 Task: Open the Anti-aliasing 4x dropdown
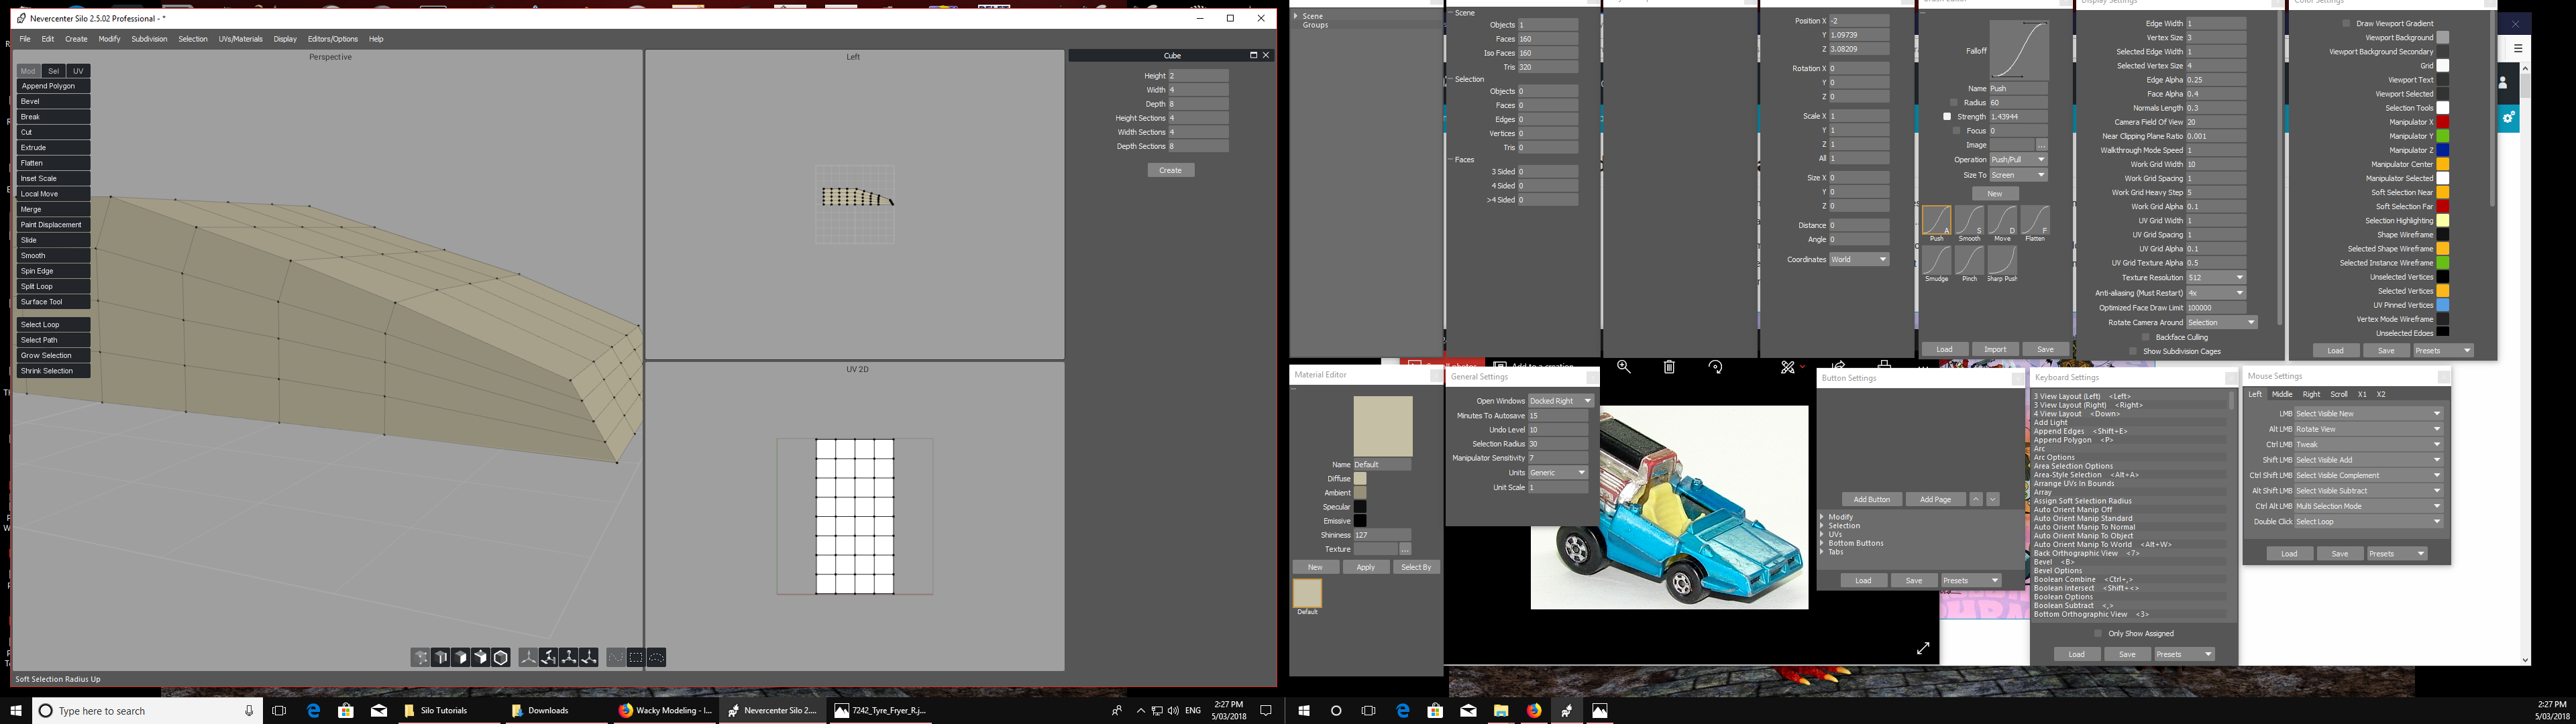pos(2215,293)
